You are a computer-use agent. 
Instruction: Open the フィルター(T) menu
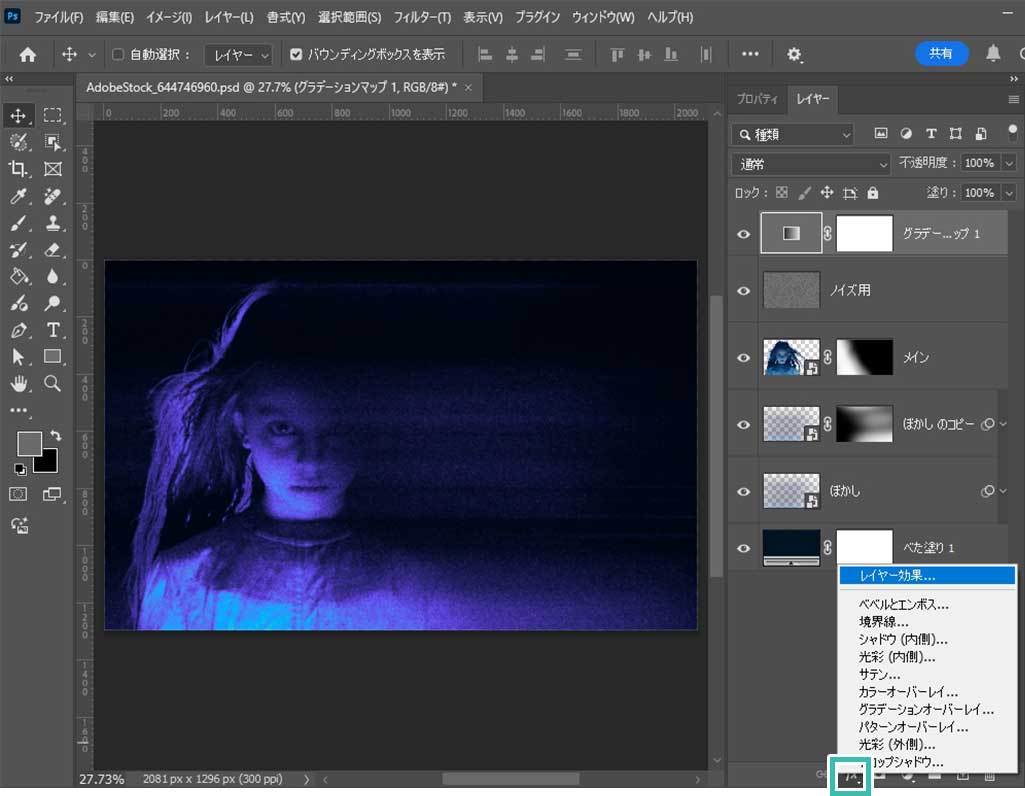(x=422, y=18)
